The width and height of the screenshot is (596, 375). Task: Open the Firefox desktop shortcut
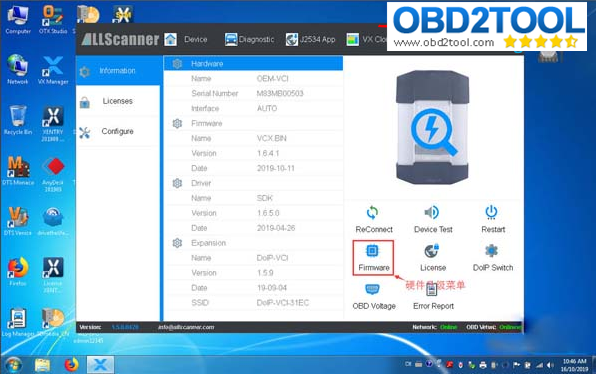17,271
